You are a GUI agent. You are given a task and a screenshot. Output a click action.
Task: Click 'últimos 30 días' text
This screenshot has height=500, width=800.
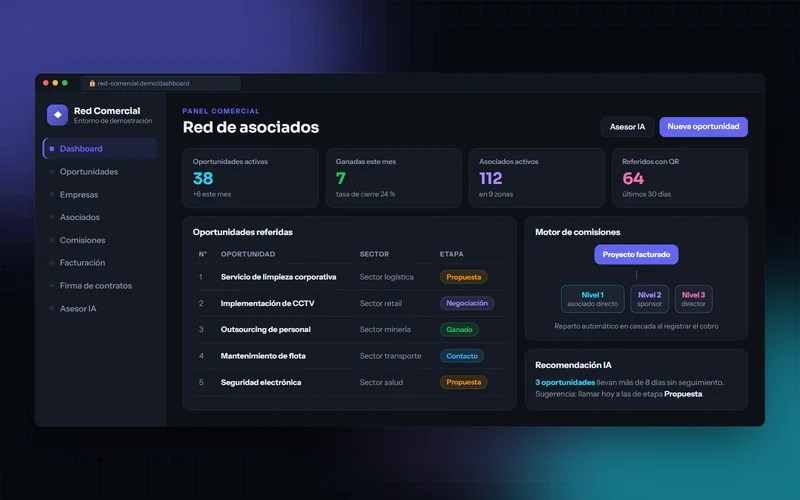646,194
